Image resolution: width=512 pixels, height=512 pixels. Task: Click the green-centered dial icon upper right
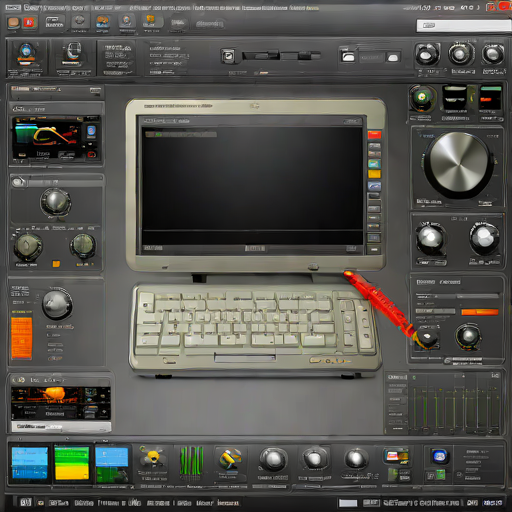click(x=422, y=98)
